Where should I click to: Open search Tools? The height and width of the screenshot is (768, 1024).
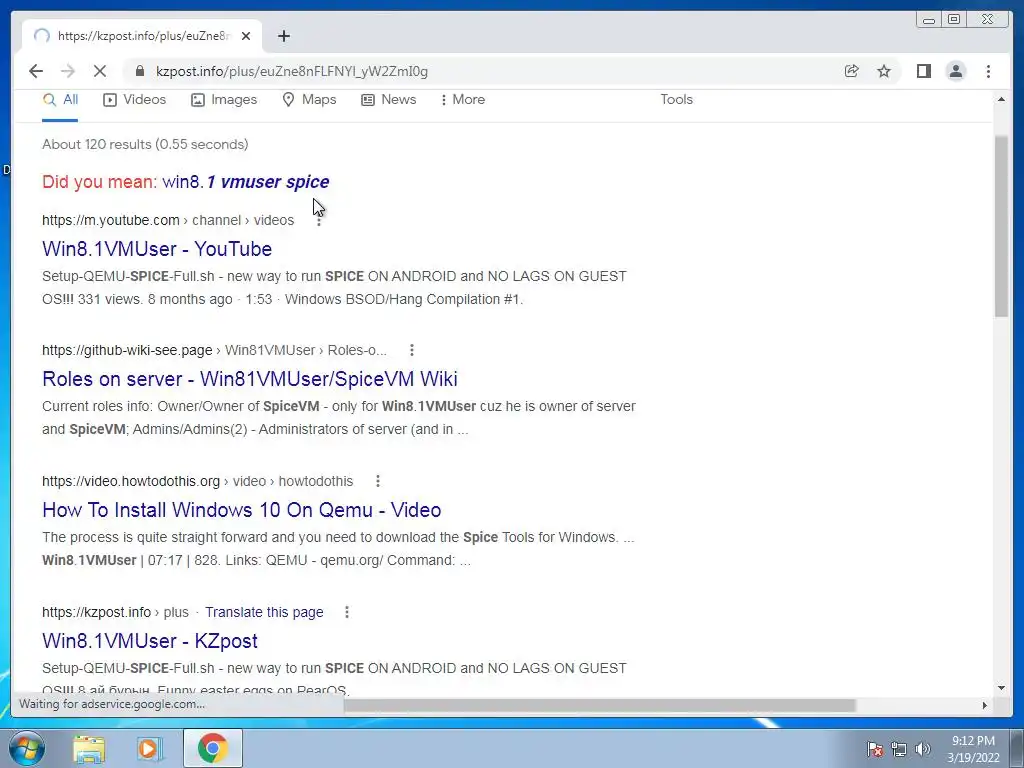pyautogui.click(x=676, y=100)
